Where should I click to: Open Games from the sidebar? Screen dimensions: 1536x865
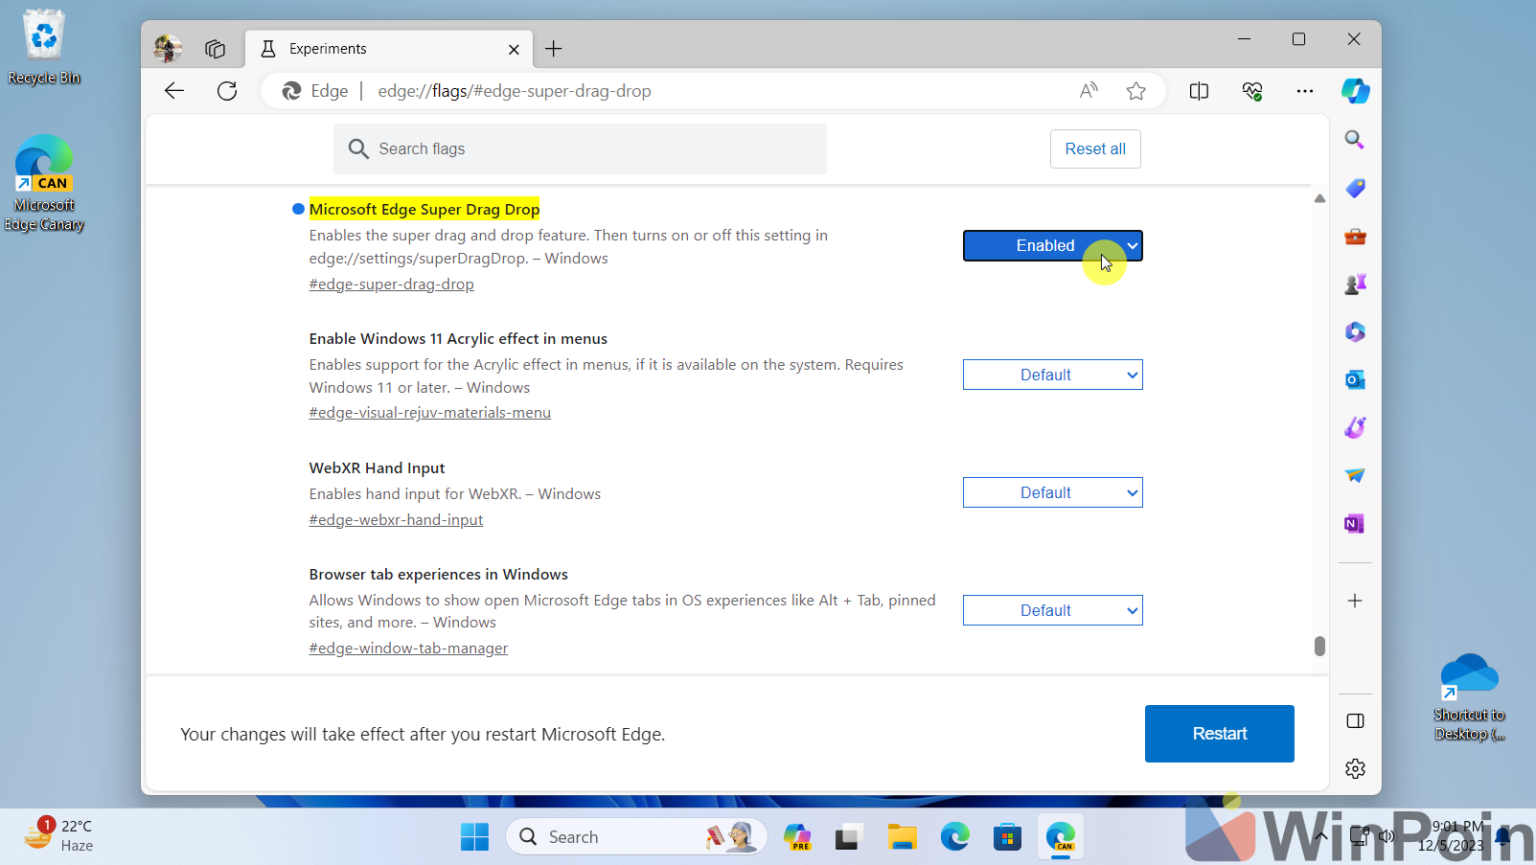1355,283
